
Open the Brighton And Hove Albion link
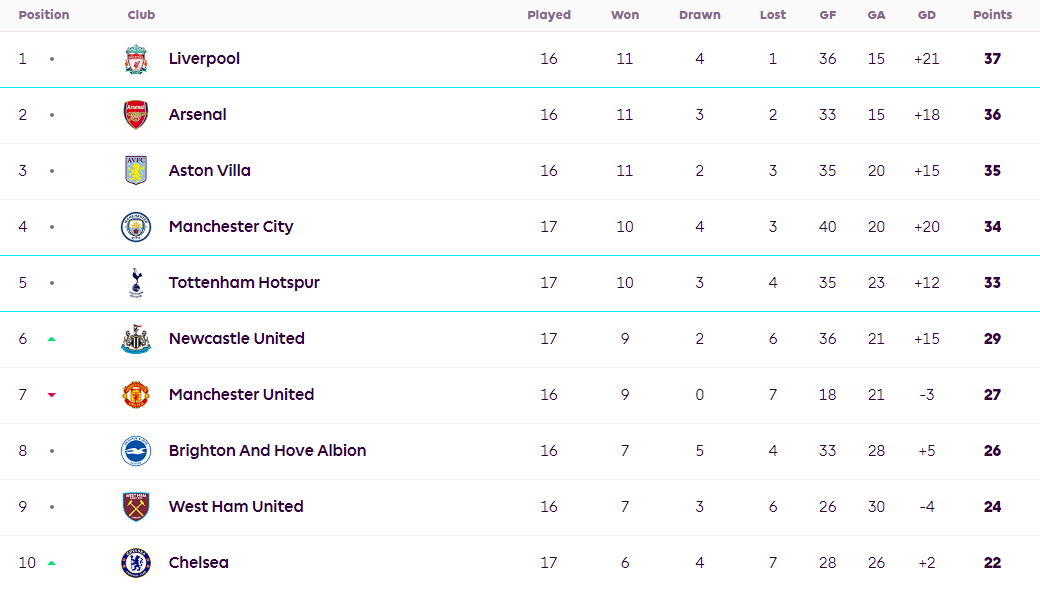click(x=267, y=450)
